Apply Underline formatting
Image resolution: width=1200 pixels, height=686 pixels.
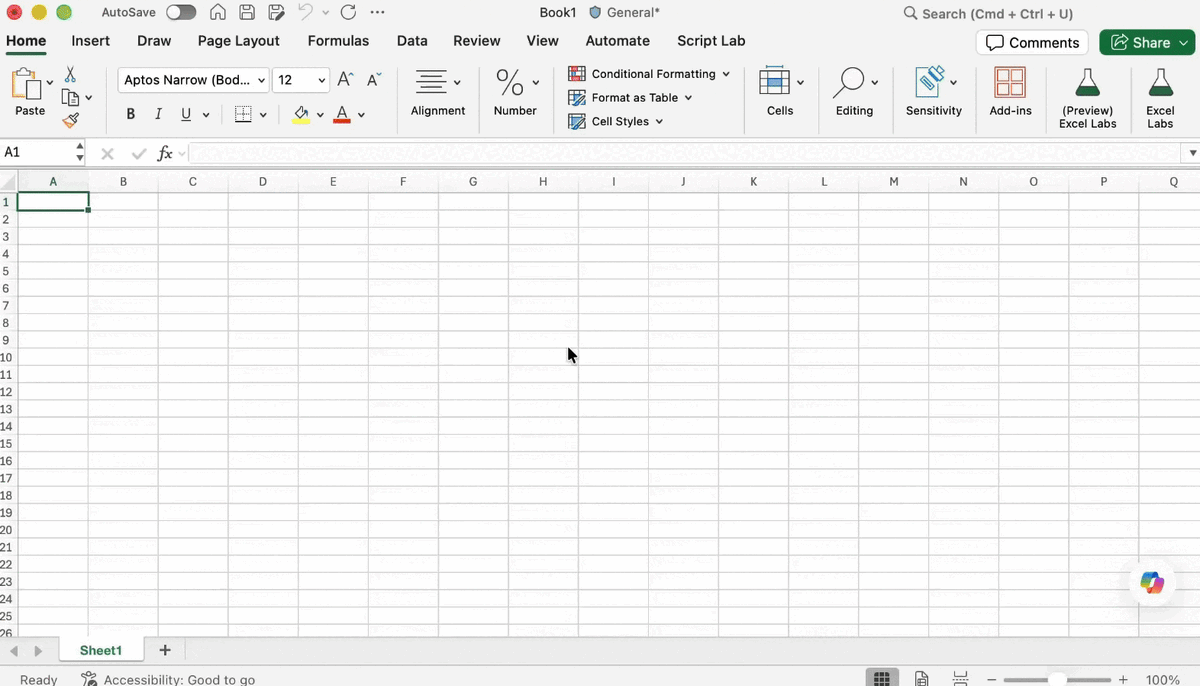pos(186,114)
